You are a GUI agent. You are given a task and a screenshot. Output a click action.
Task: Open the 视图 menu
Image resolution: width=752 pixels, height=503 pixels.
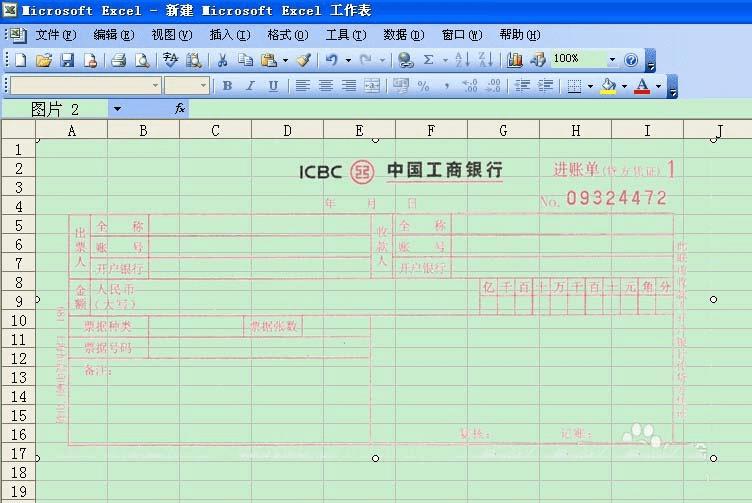point(172,35)
